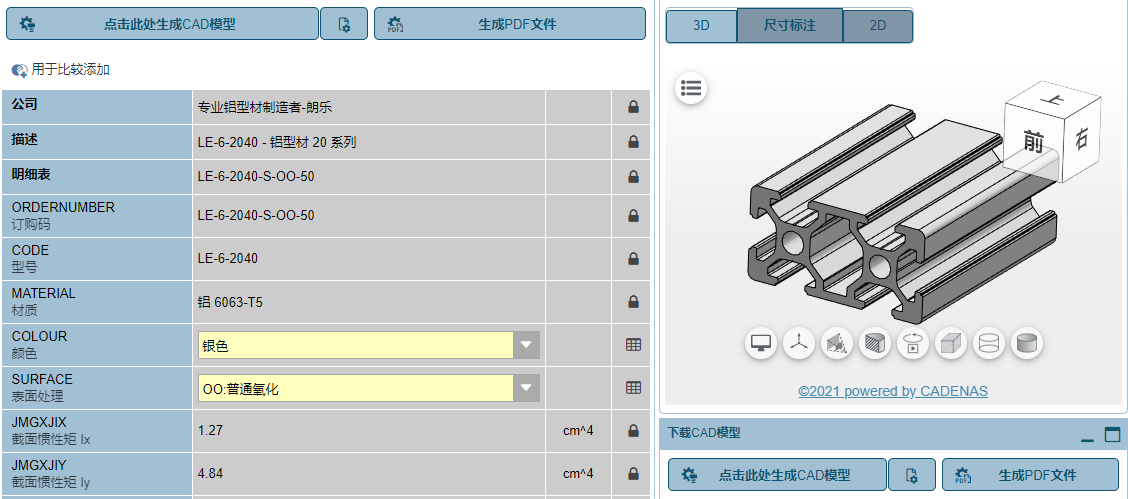Click ORDERNUMBER value LE-6-2040-S-OO-50

tap(256, 215)
